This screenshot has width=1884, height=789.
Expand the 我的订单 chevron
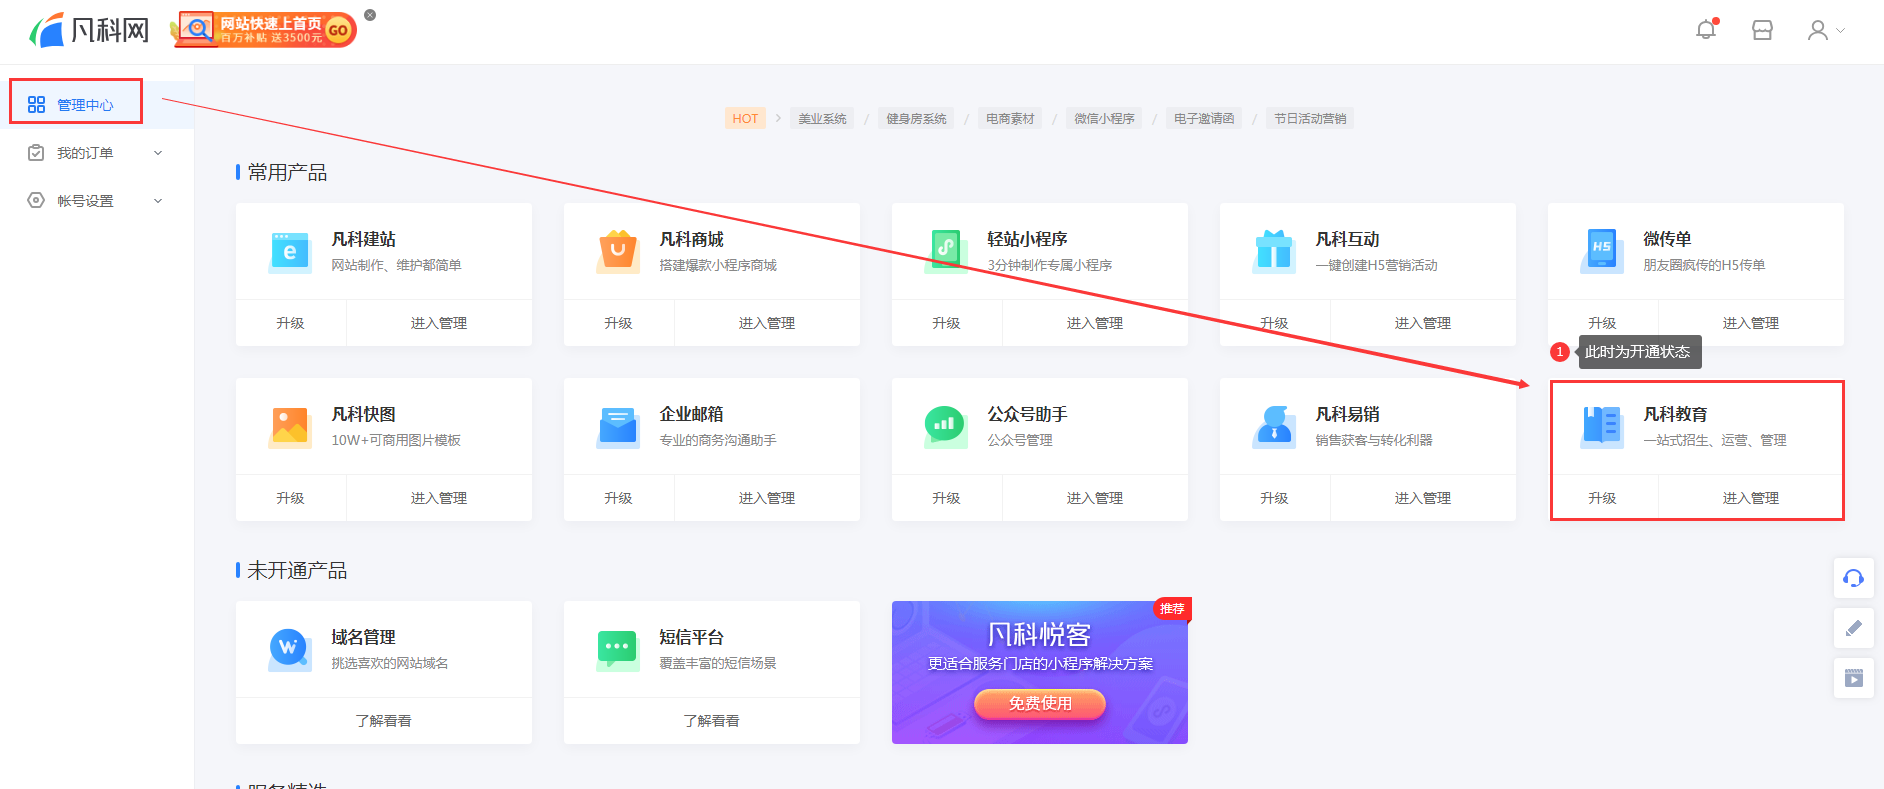pyautogui.click(x=158, y=153)
